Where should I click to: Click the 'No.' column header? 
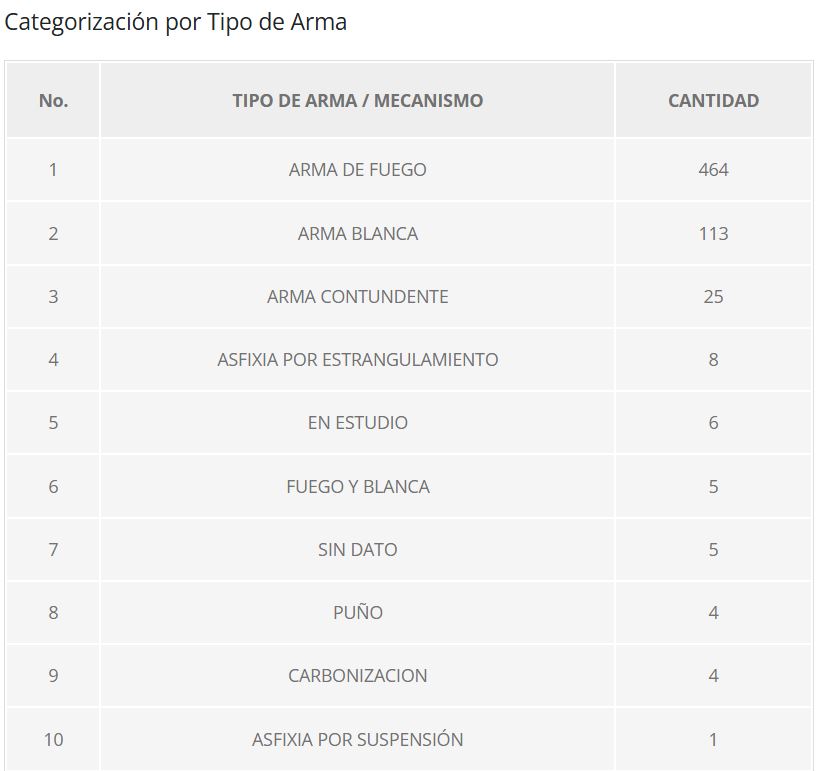(53, 101)
